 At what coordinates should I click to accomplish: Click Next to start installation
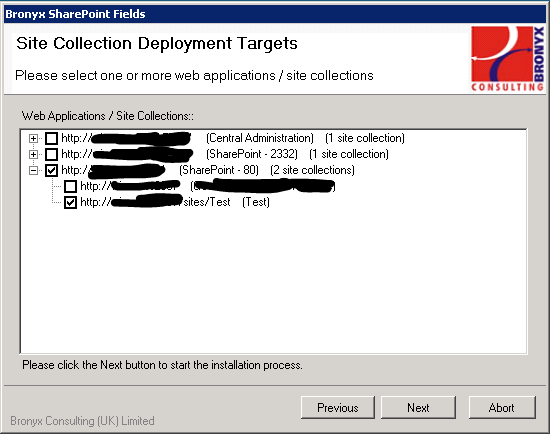click(418, 408)
